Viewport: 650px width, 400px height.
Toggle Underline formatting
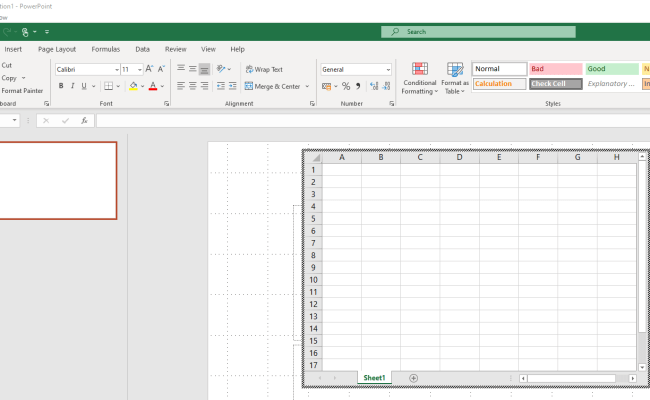coord(84,86)
